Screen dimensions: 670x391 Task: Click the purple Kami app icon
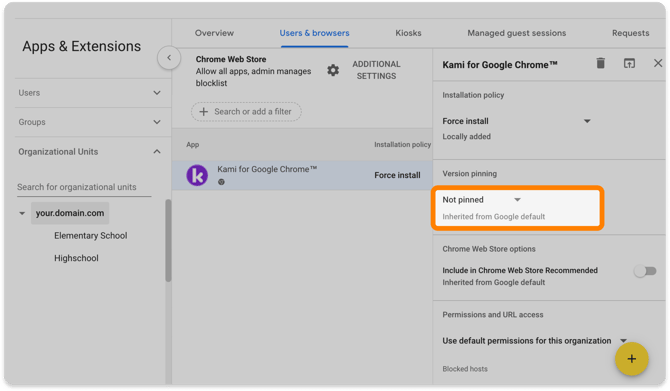click(197, 175)
